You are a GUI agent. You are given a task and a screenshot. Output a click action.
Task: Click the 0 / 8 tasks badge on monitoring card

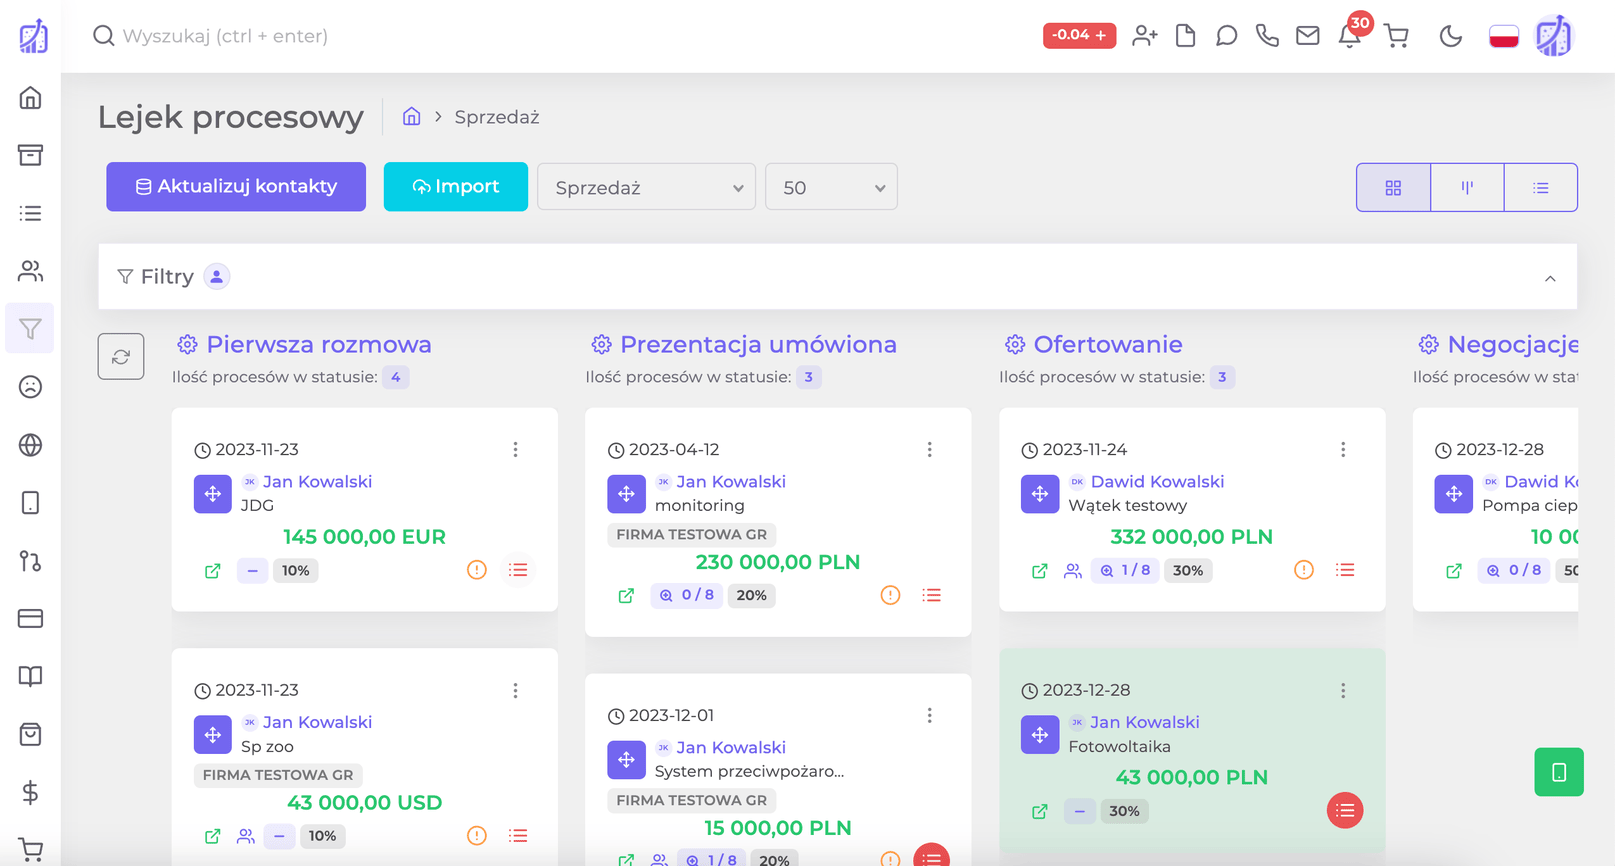click(687, 596)
